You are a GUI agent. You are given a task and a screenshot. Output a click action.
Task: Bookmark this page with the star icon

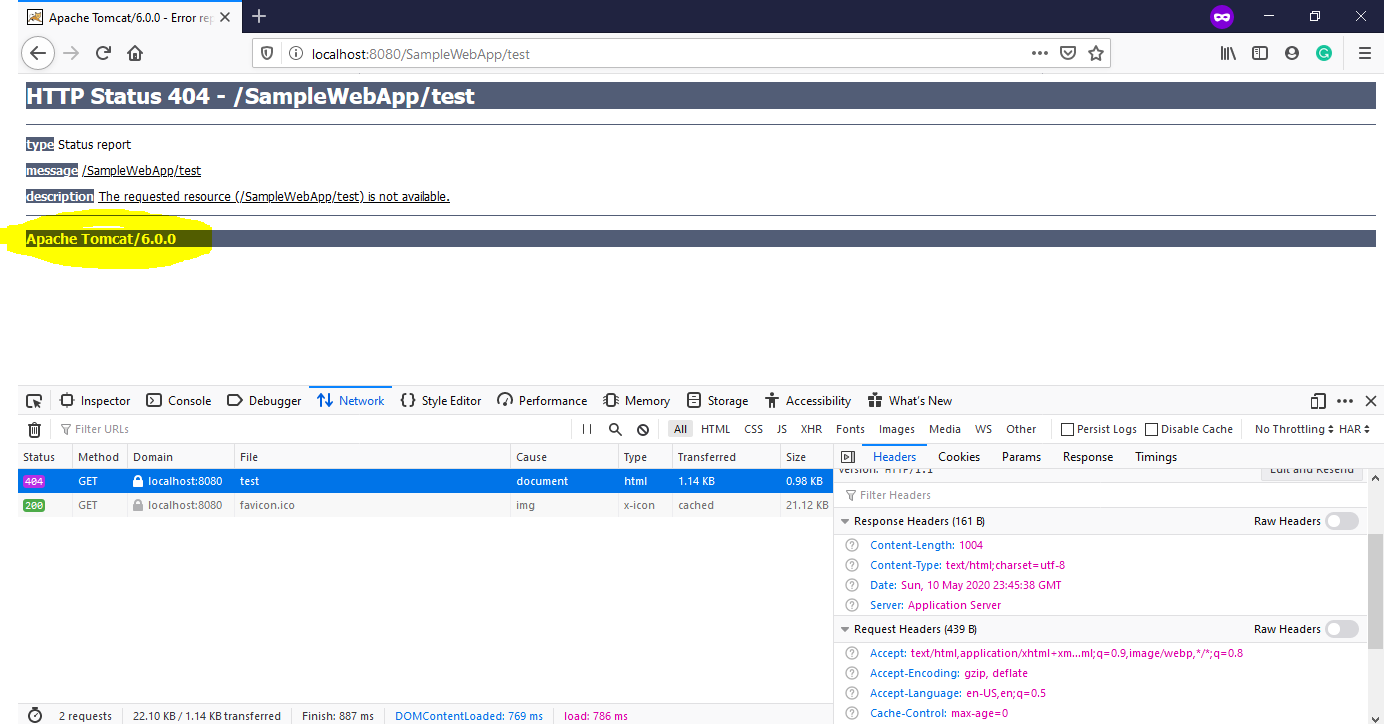pos(1096,53)
